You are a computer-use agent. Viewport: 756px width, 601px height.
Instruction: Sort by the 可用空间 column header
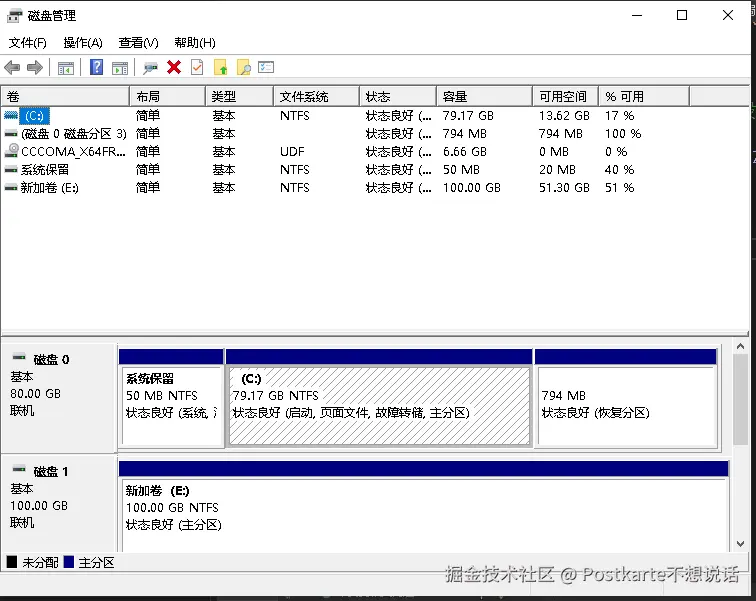pos(566,96)
